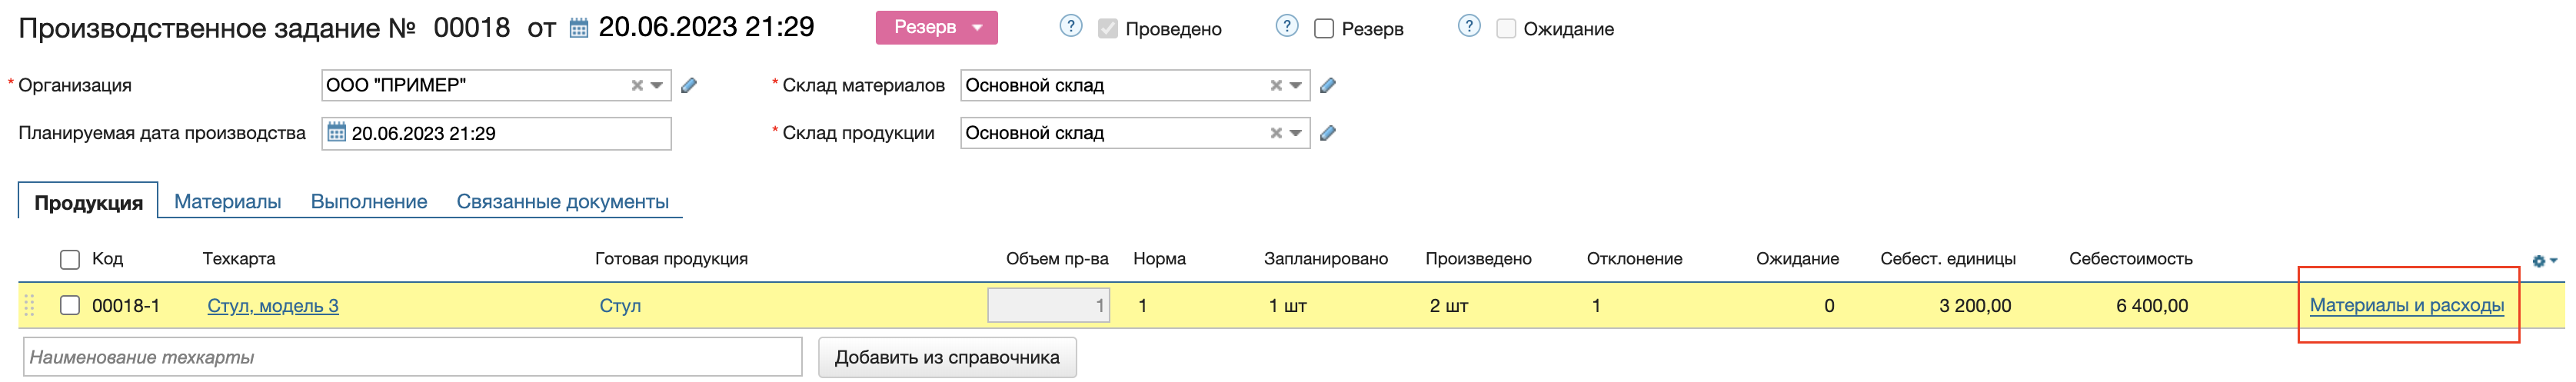Viewport: 2576px width, 382px height.
Task: Open the Стул product link
Action: pyautogui.click(x=620, y=306)
